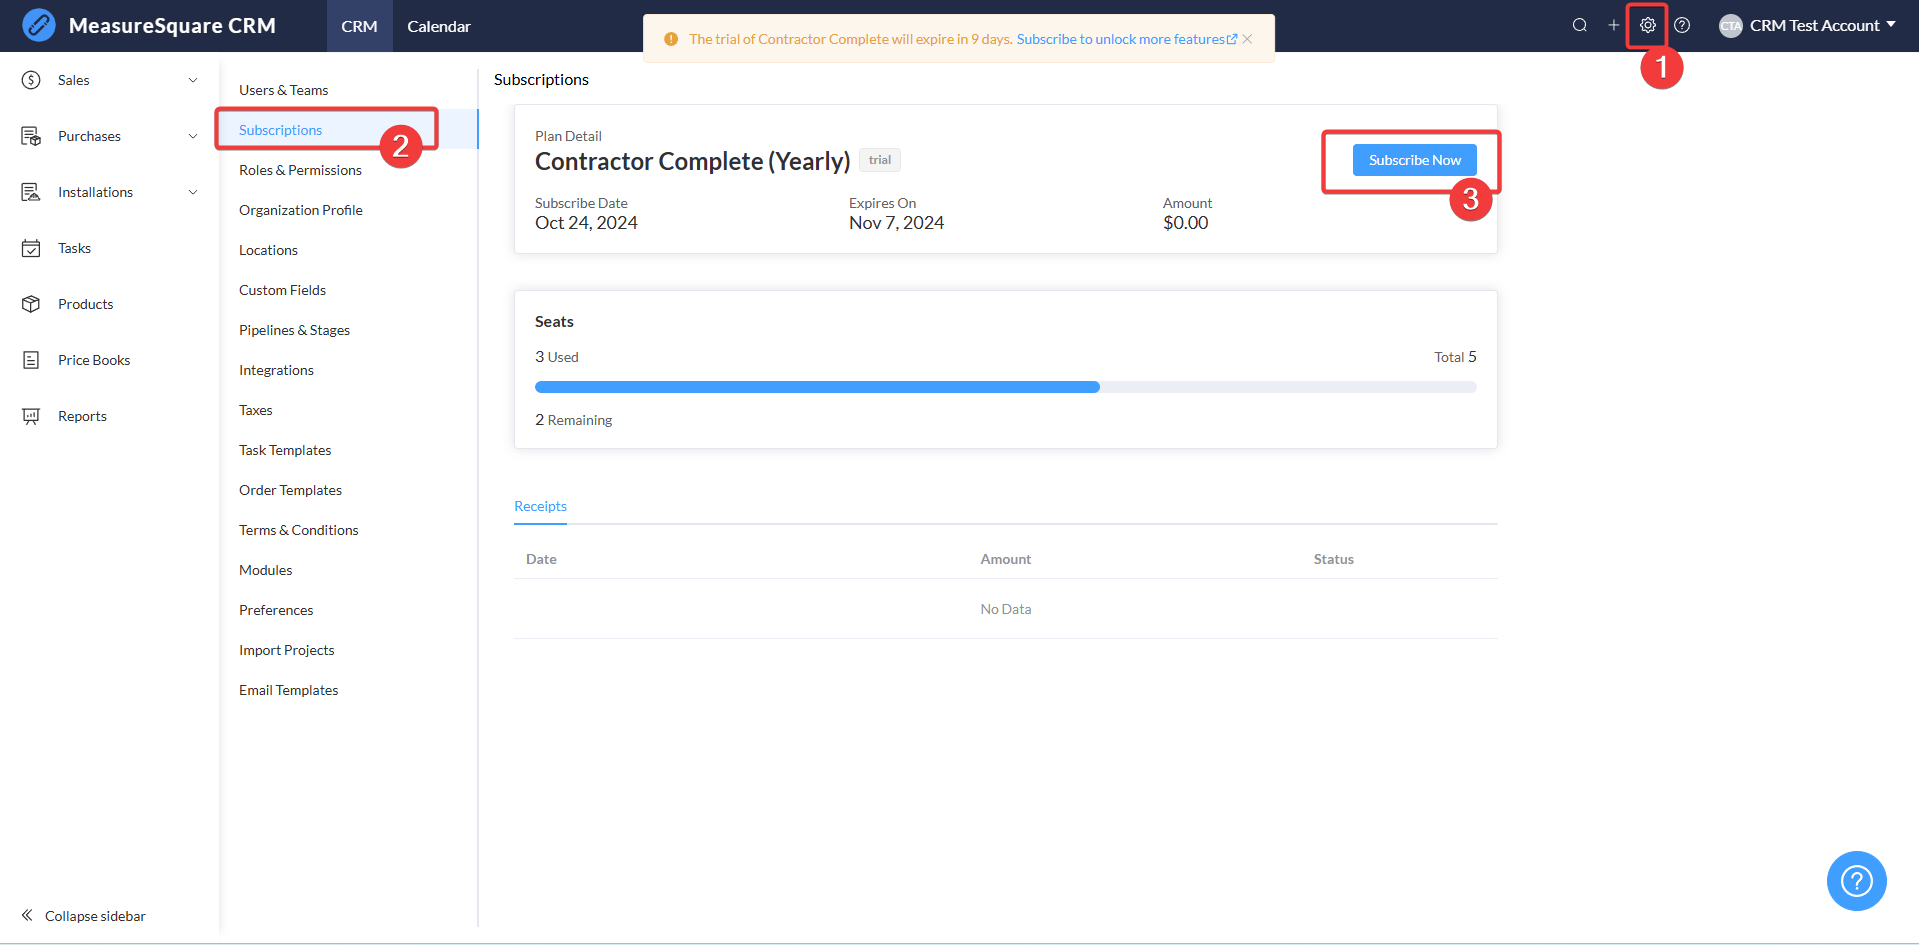The image size is (1919, 945).
Task: Open the Price Books sidebar label
Action: 94,360
